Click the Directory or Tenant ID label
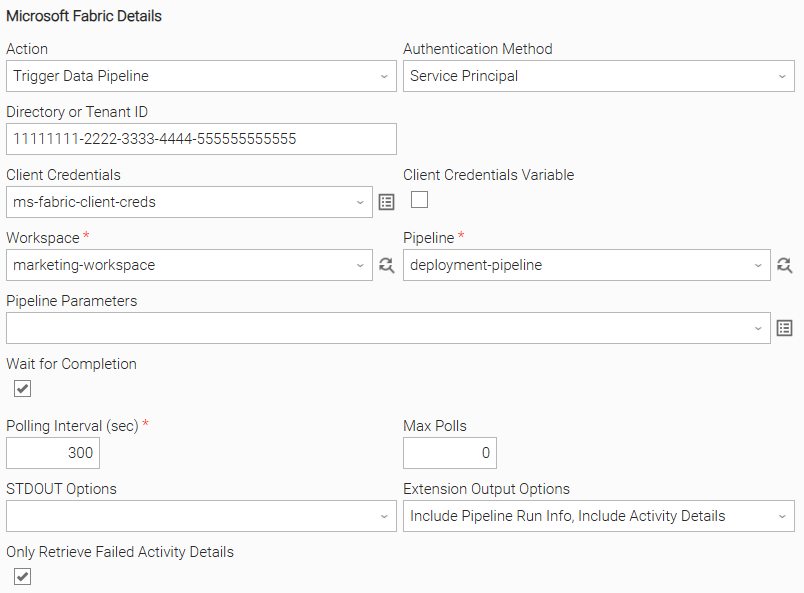Viewport: 804px width, 593px height. (77, 112)
